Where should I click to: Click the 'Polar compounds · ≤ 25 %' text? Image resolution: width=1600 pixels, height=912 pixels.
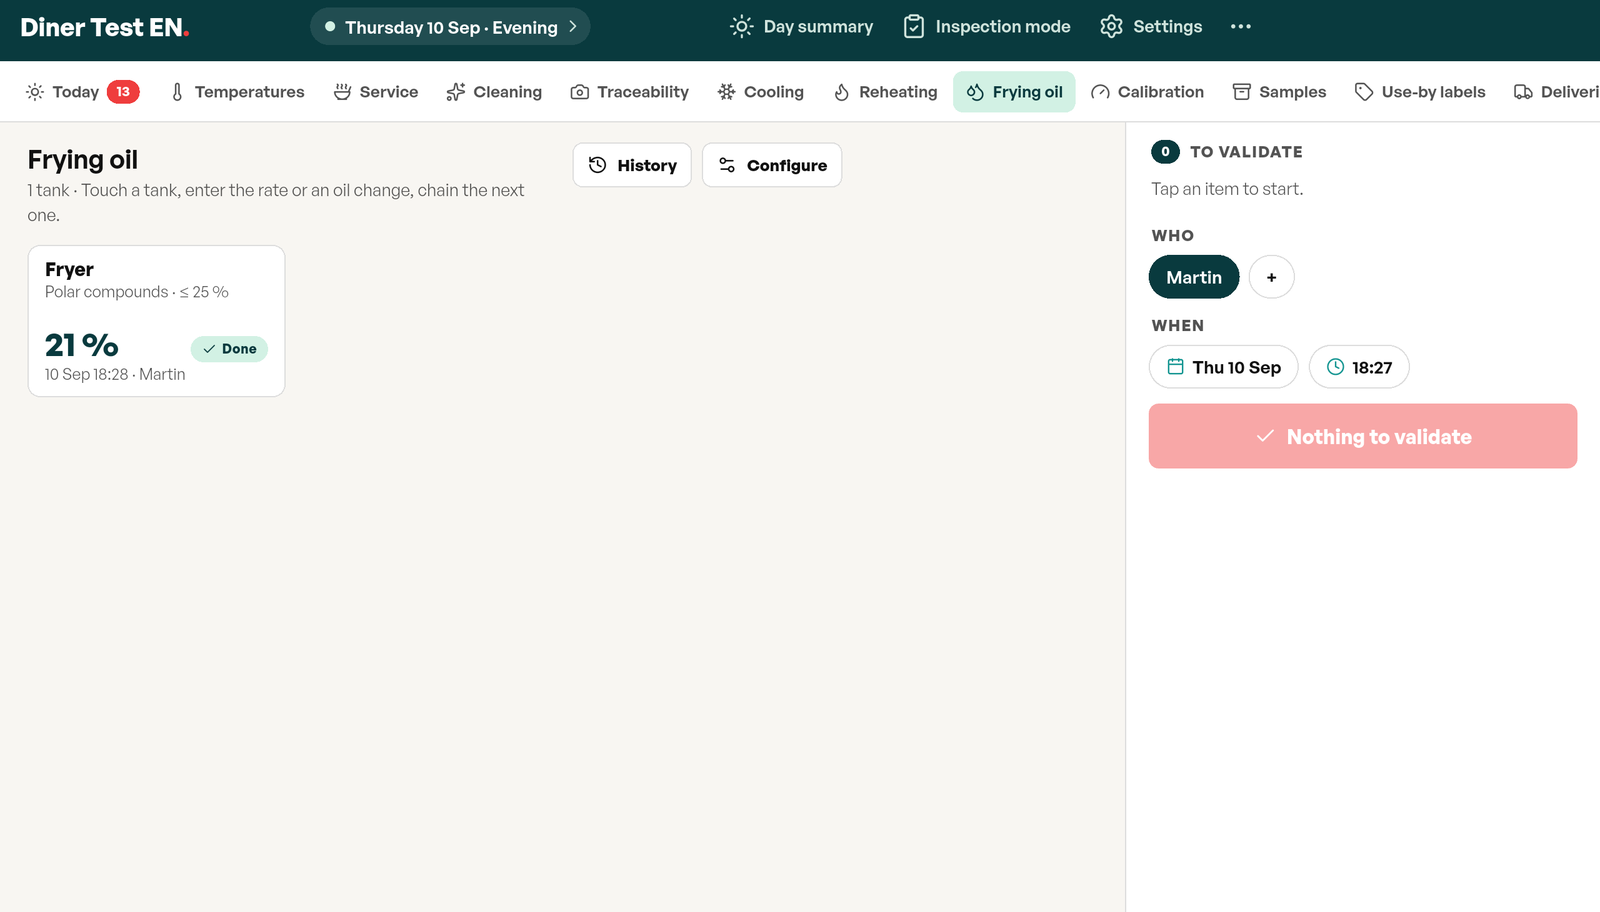pyautogui.click(x=137, y=292)
